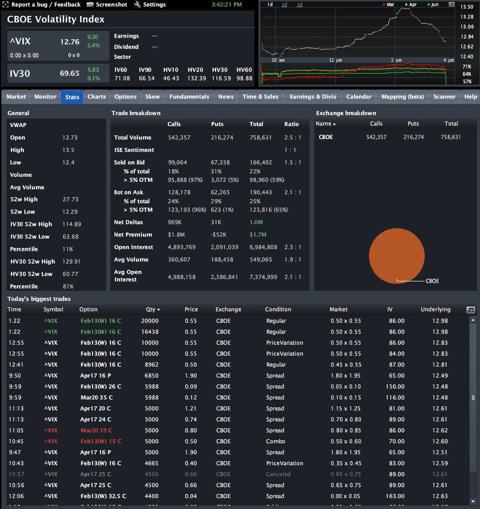The width and height of the screenshot is (480, 509).
Task: Click the chart options icon above the price graph
Action: (451, 5)
